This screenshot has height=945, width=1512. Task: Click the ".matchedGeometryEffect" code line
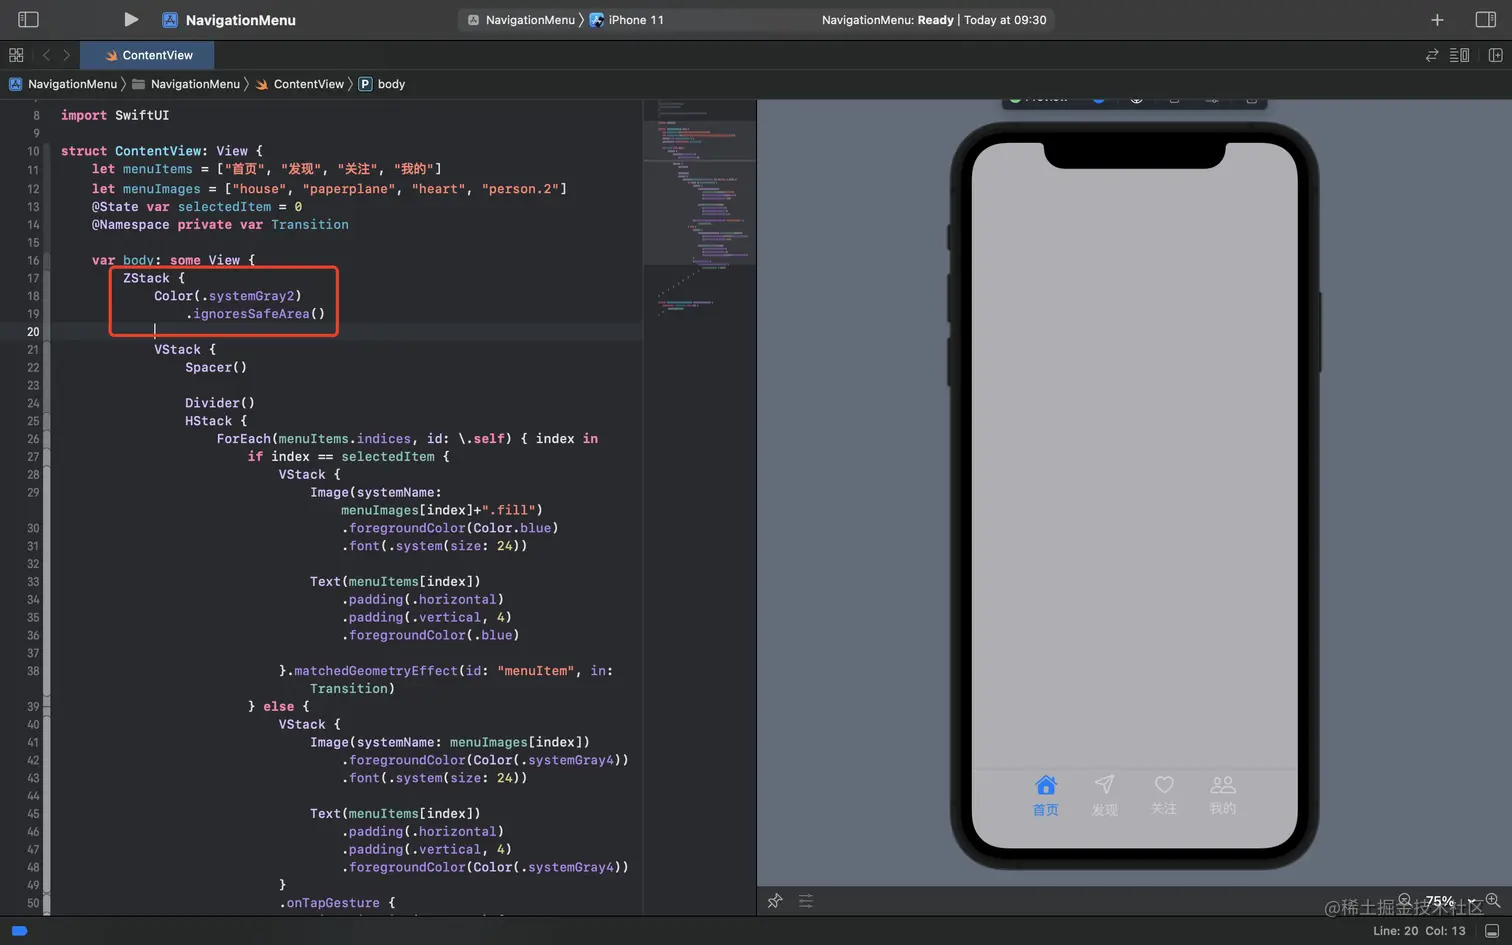tap(446, 671)
